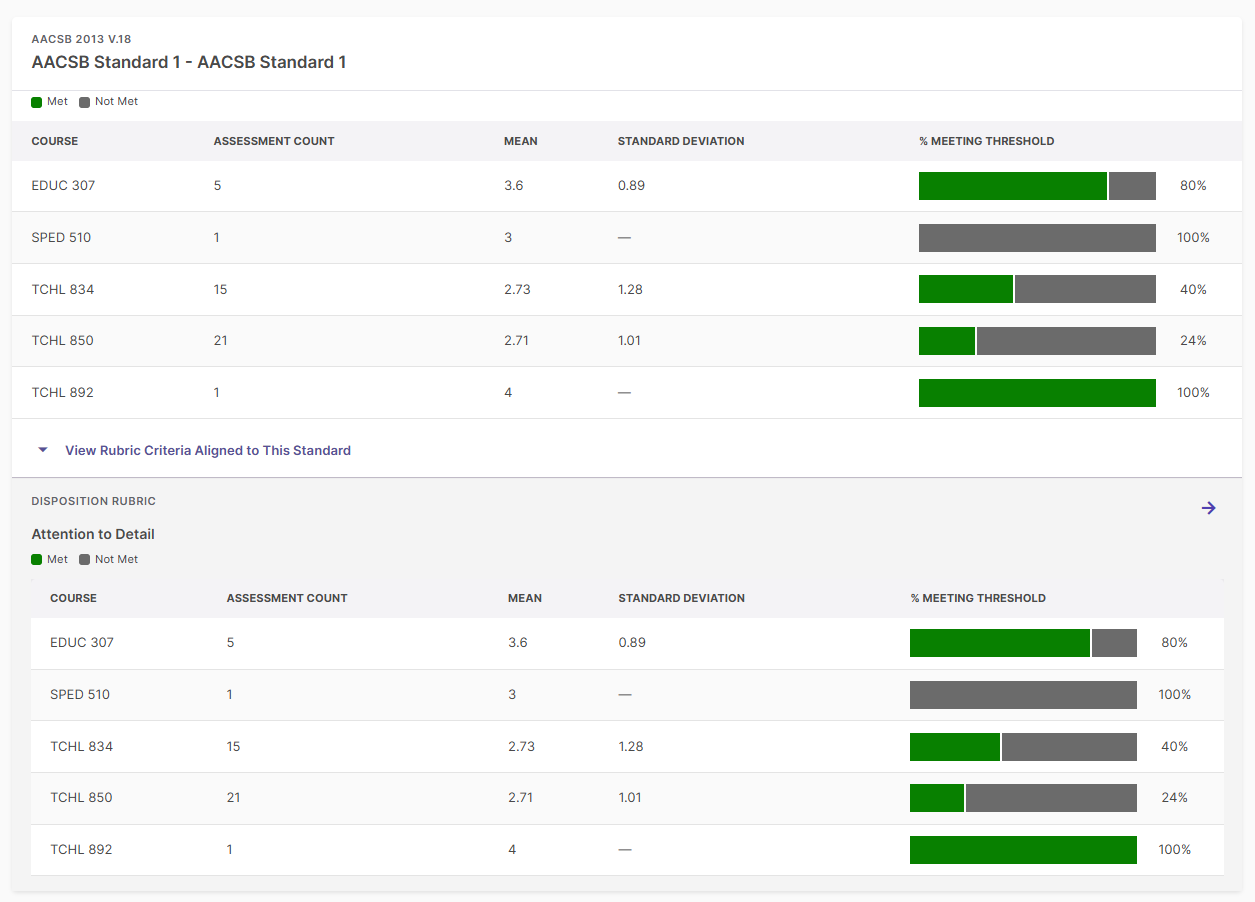Collapse View Rubric Criteria triangle icon
The image size is (1255, 902).
click(43, 450)
